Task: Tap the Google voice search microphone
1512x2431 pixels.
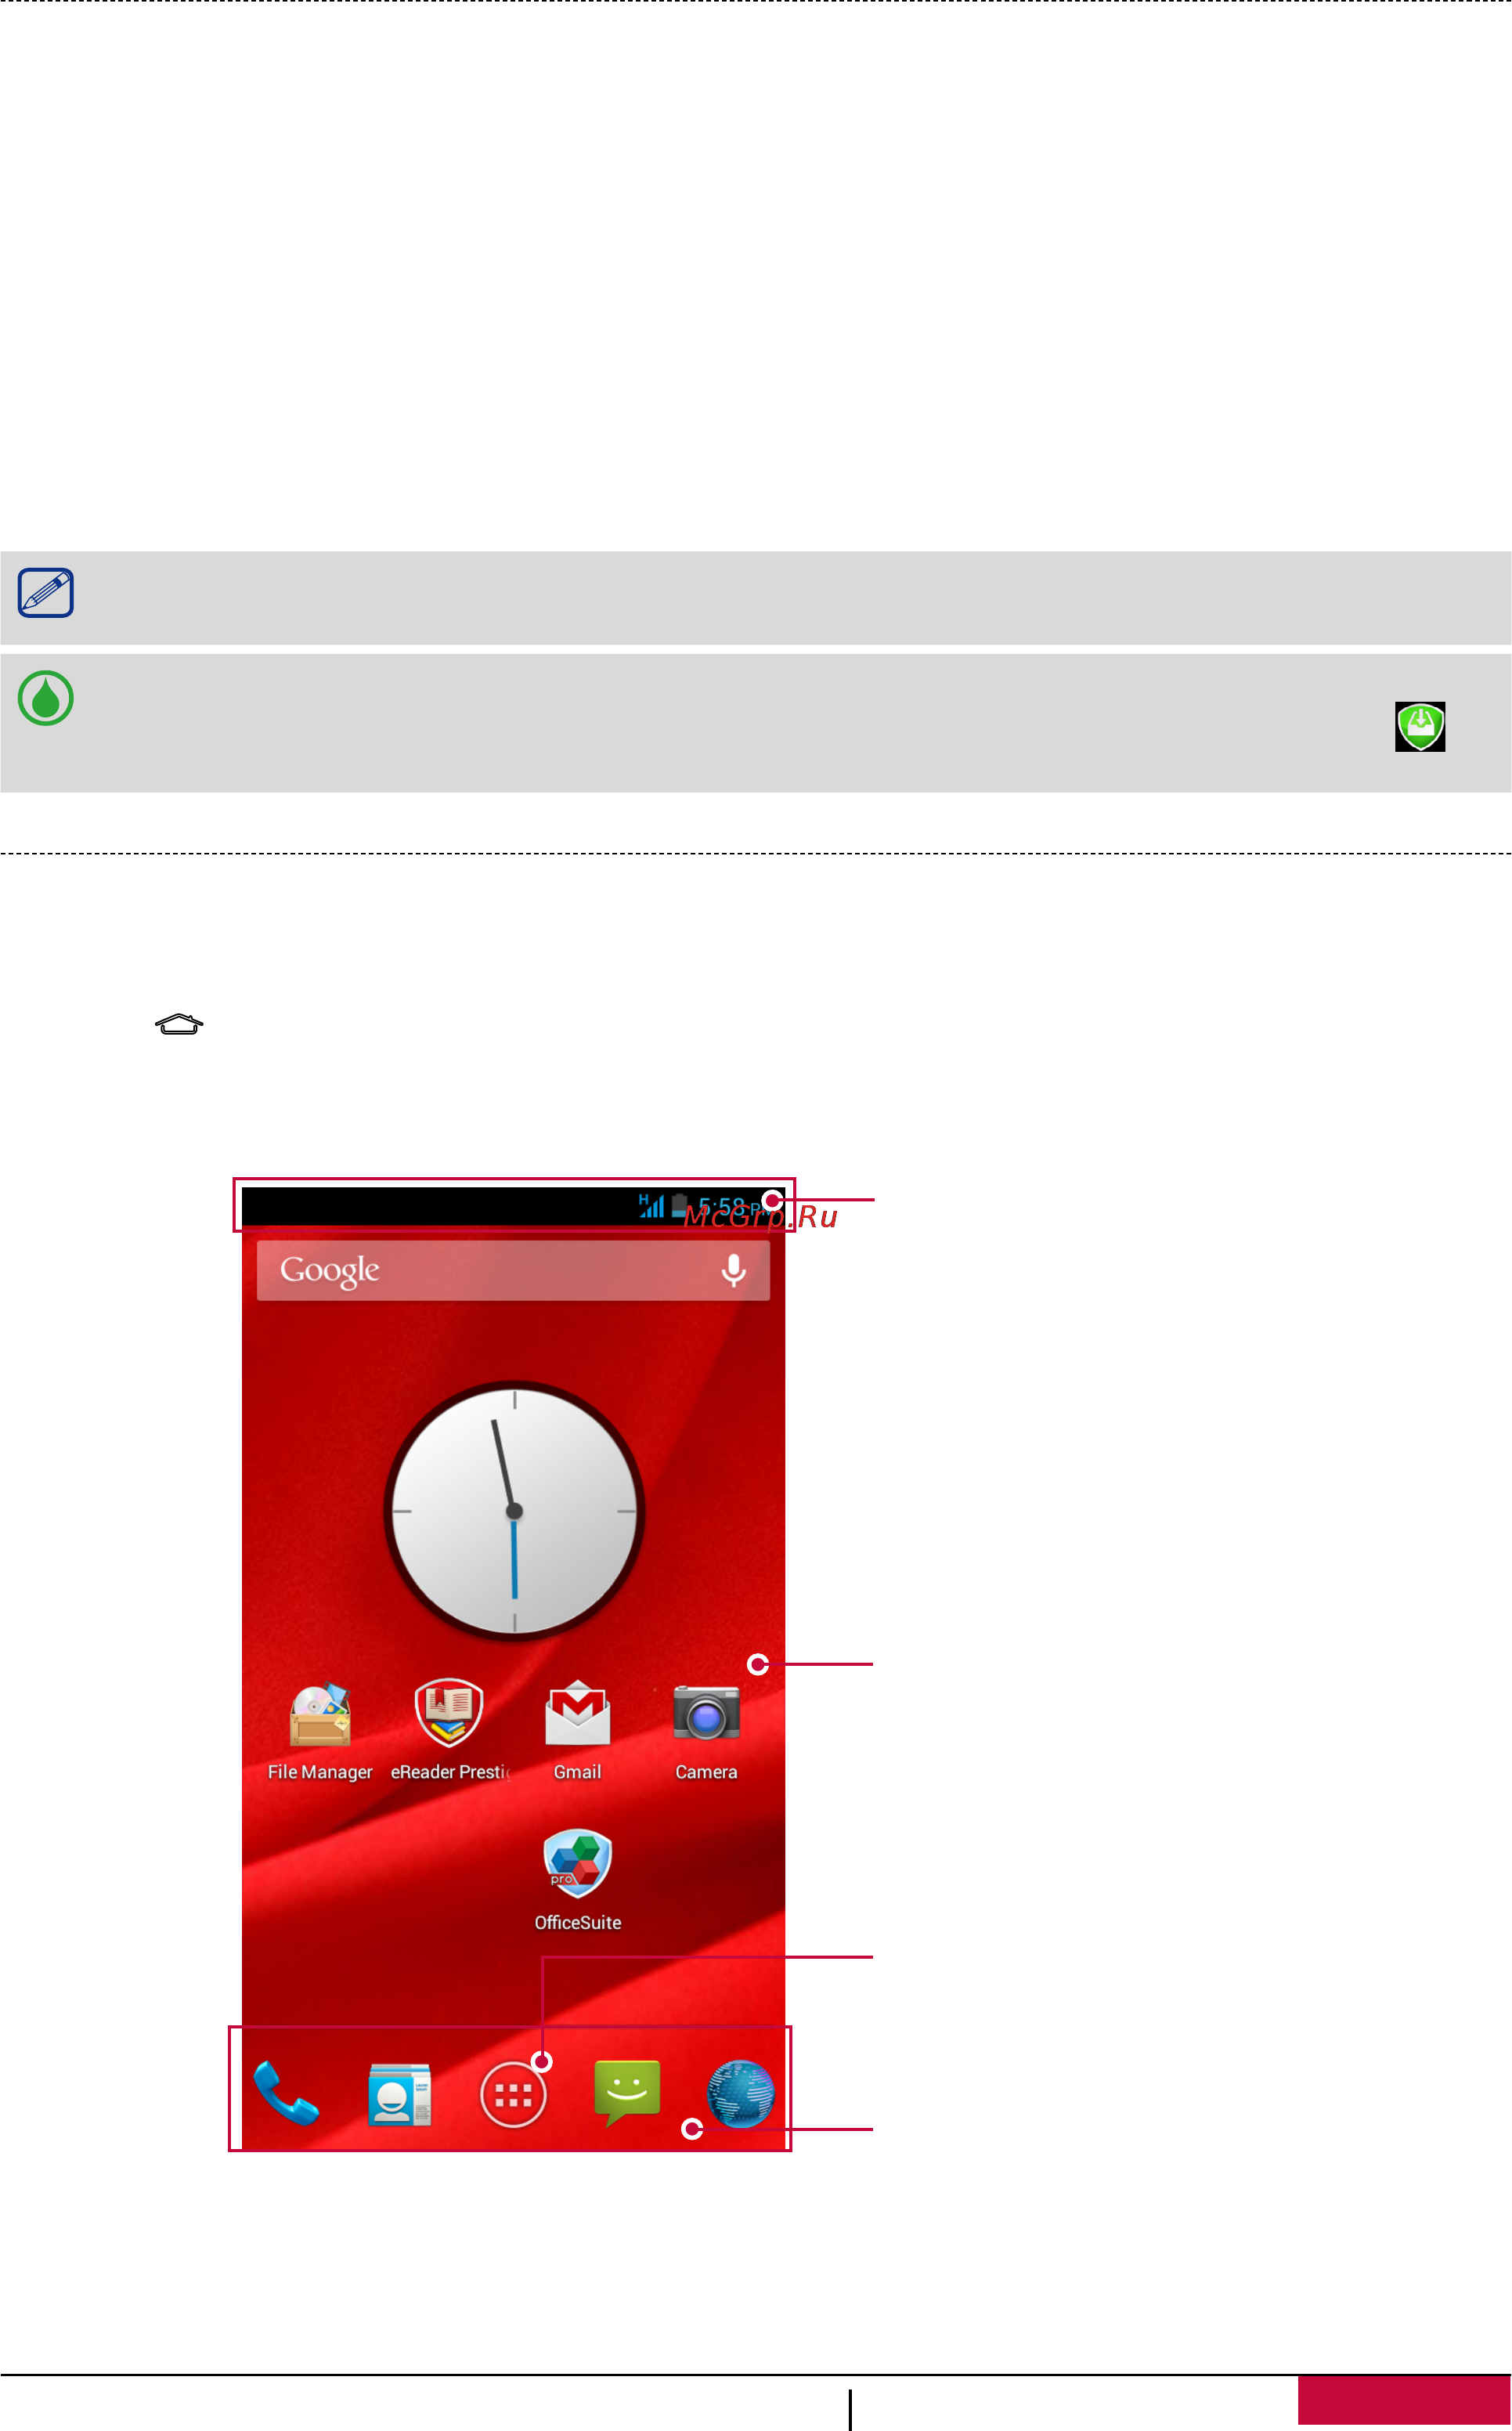Action: tap(733, 1270)
